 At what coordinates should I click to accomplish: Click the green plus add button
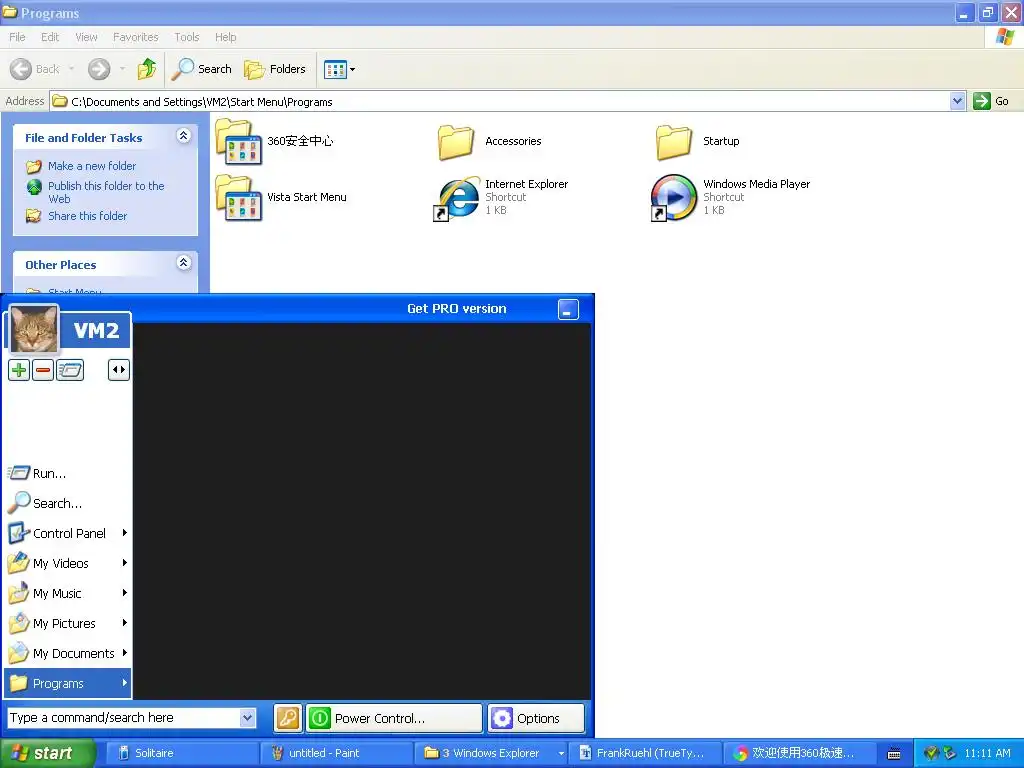tap(19, 370)
